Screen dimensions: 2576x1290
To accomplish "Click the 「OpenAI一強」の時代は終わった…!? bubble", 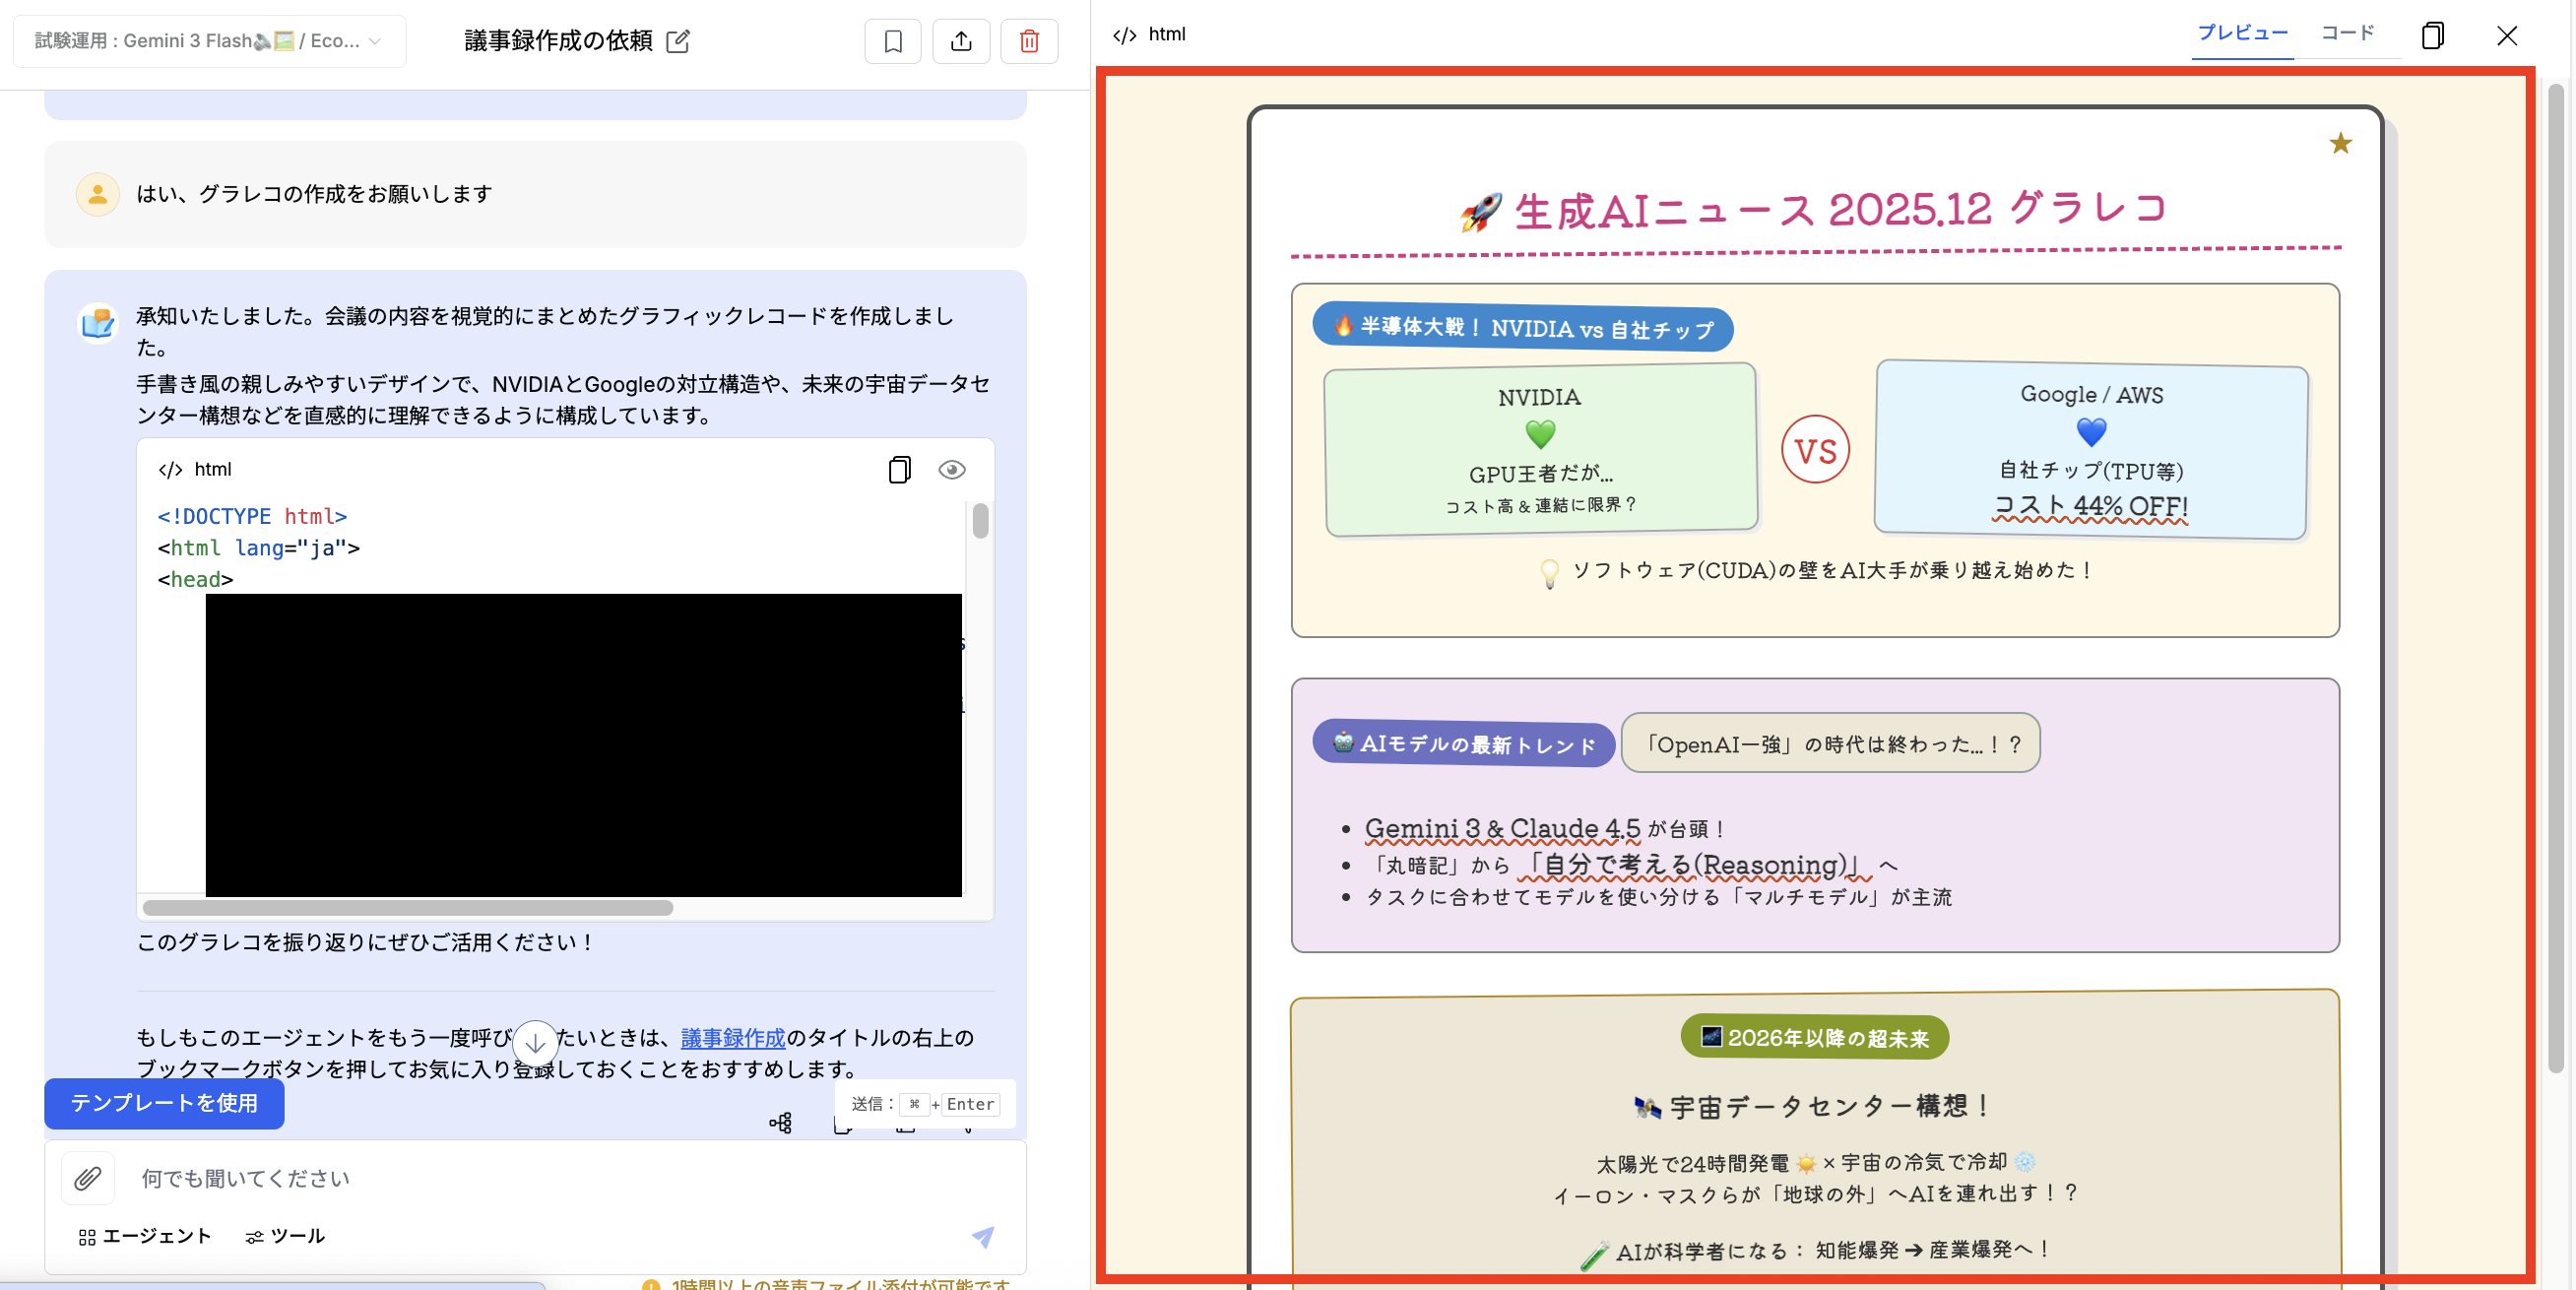I will [x=1830, y=743].
